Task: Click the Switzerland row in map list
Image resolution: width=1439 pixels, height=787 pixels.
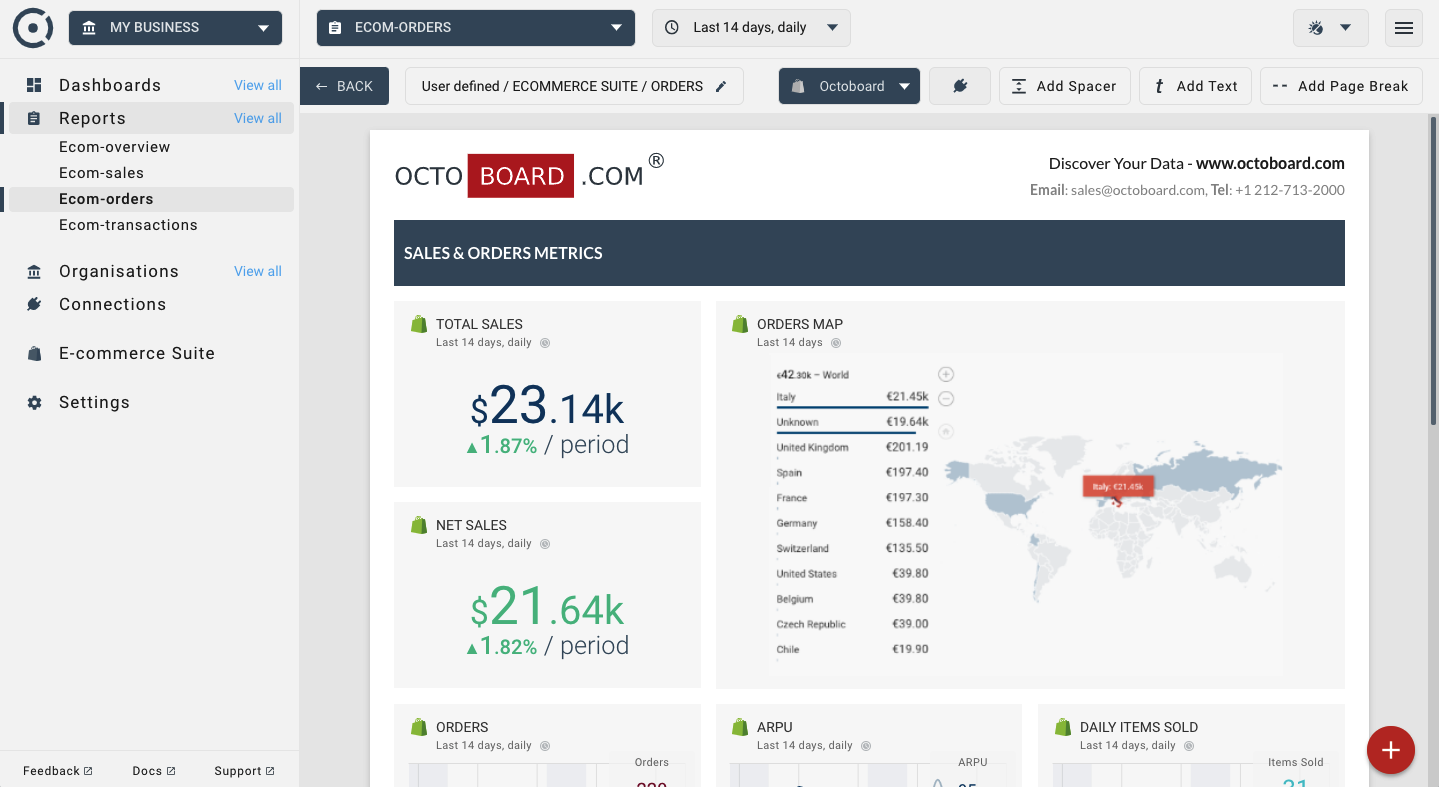Action: tap(852, 548)
